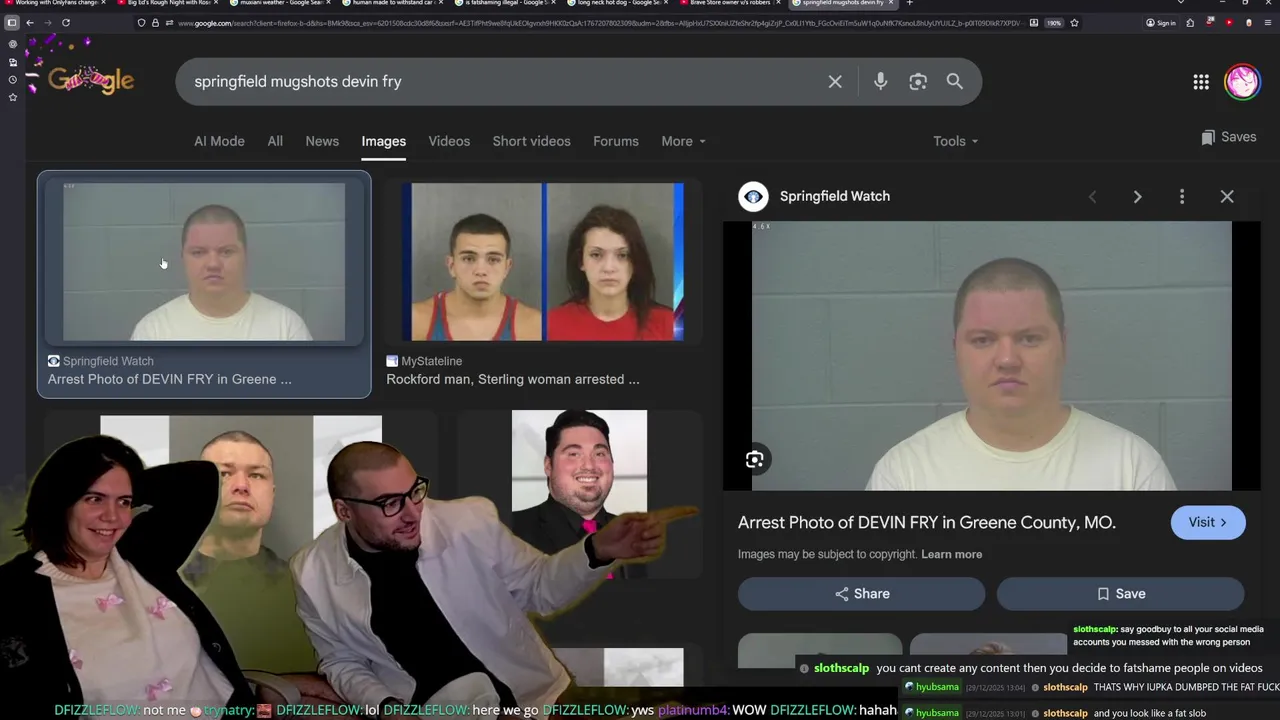Close the image preview panel
Image resolution: width=1280 pixels, height=720 pixels.
1227,197
